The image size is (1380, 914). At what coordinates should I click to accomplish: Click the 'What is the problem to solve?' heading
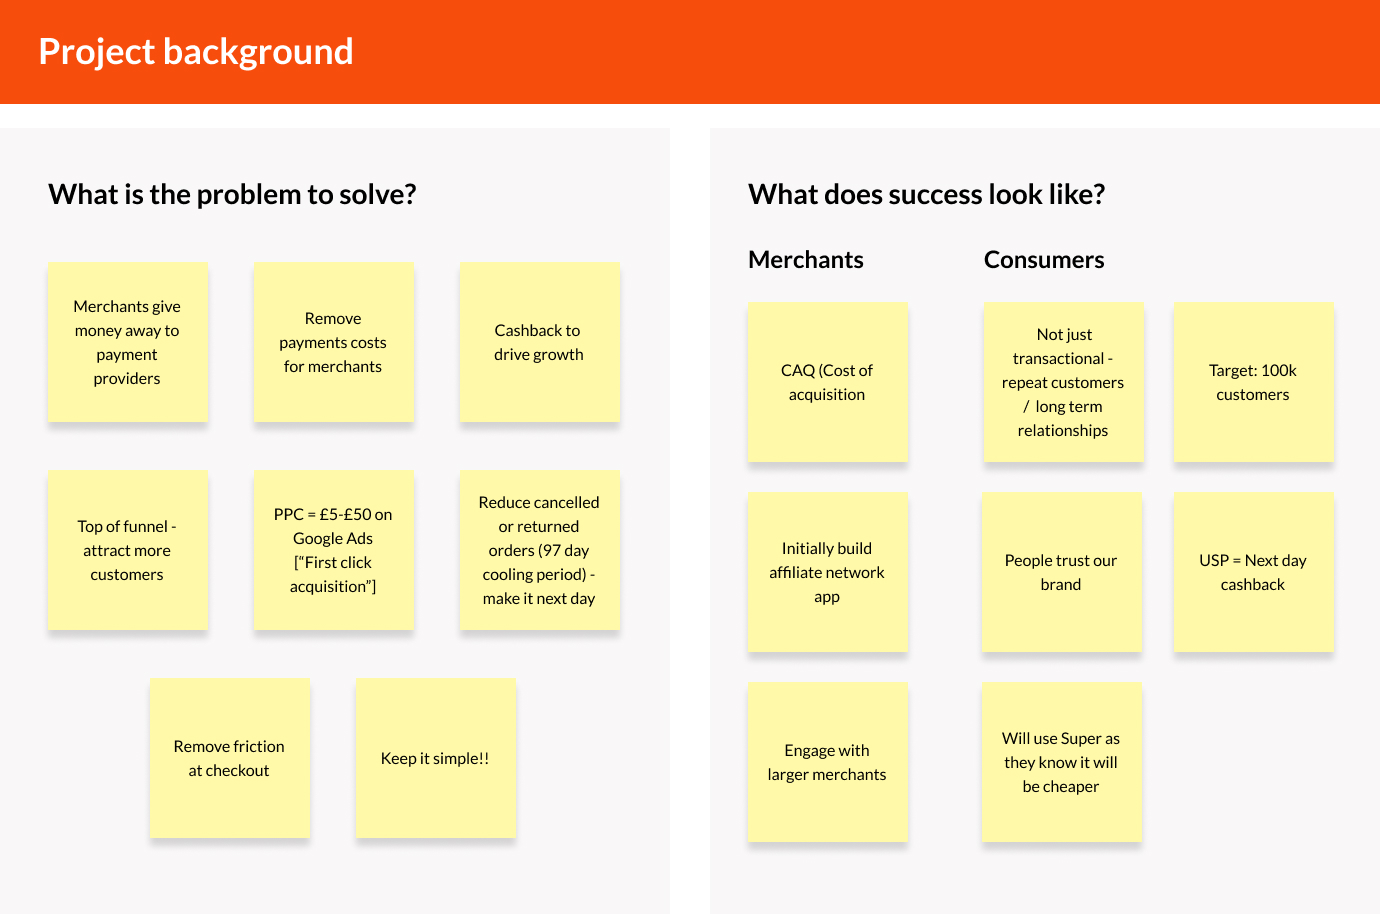coord(232,194)
